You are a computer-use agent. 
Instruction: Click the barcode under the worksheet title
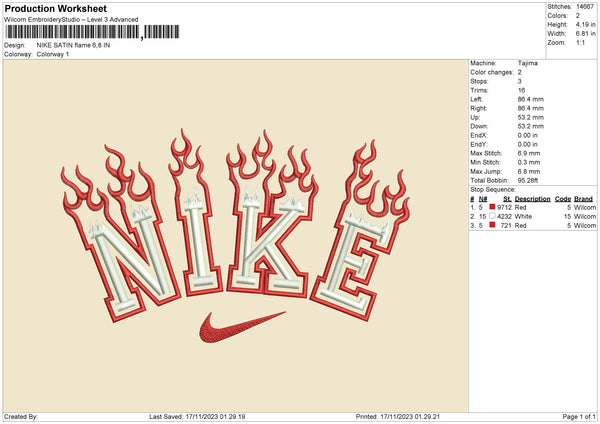(92, 32)
